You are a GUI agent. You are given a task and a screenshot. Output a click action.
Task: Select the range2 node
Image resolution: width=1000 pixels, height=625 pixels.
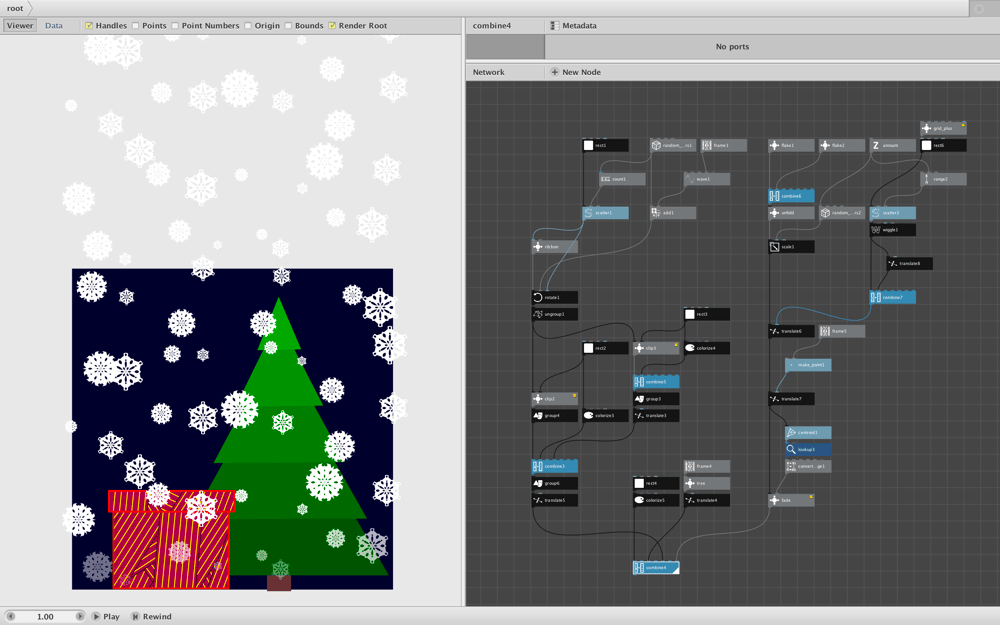coord(943,179)
